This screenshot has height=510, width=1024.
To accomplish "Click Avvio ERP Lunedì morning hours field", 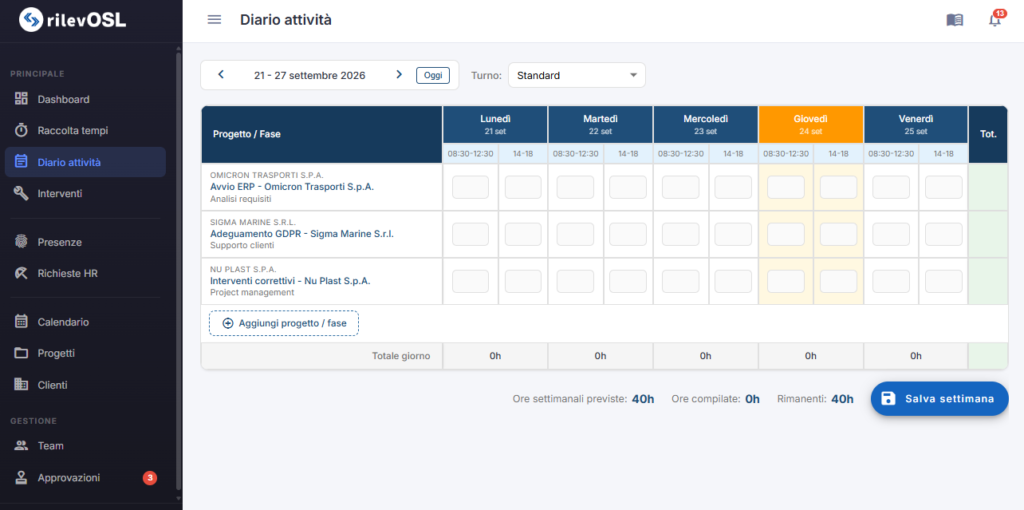I will click(x=470, y=187).
